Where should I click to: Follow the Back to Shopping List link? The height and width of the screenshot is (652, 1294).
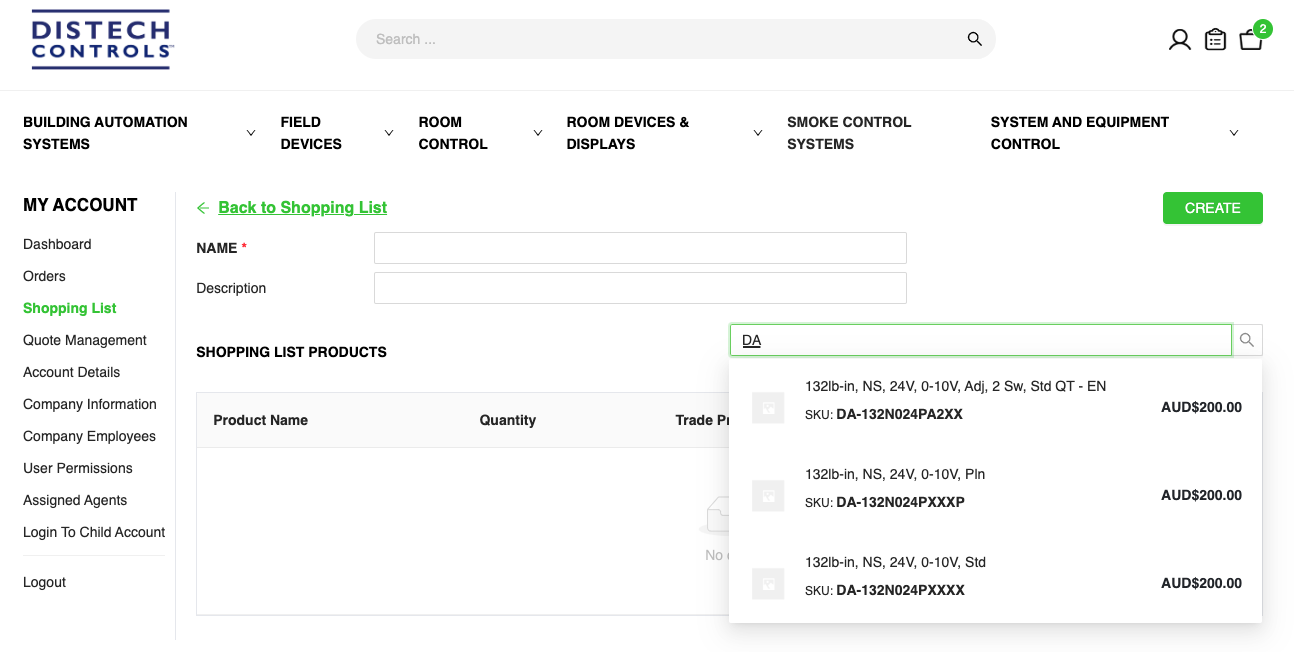click(x=302, y=208)
